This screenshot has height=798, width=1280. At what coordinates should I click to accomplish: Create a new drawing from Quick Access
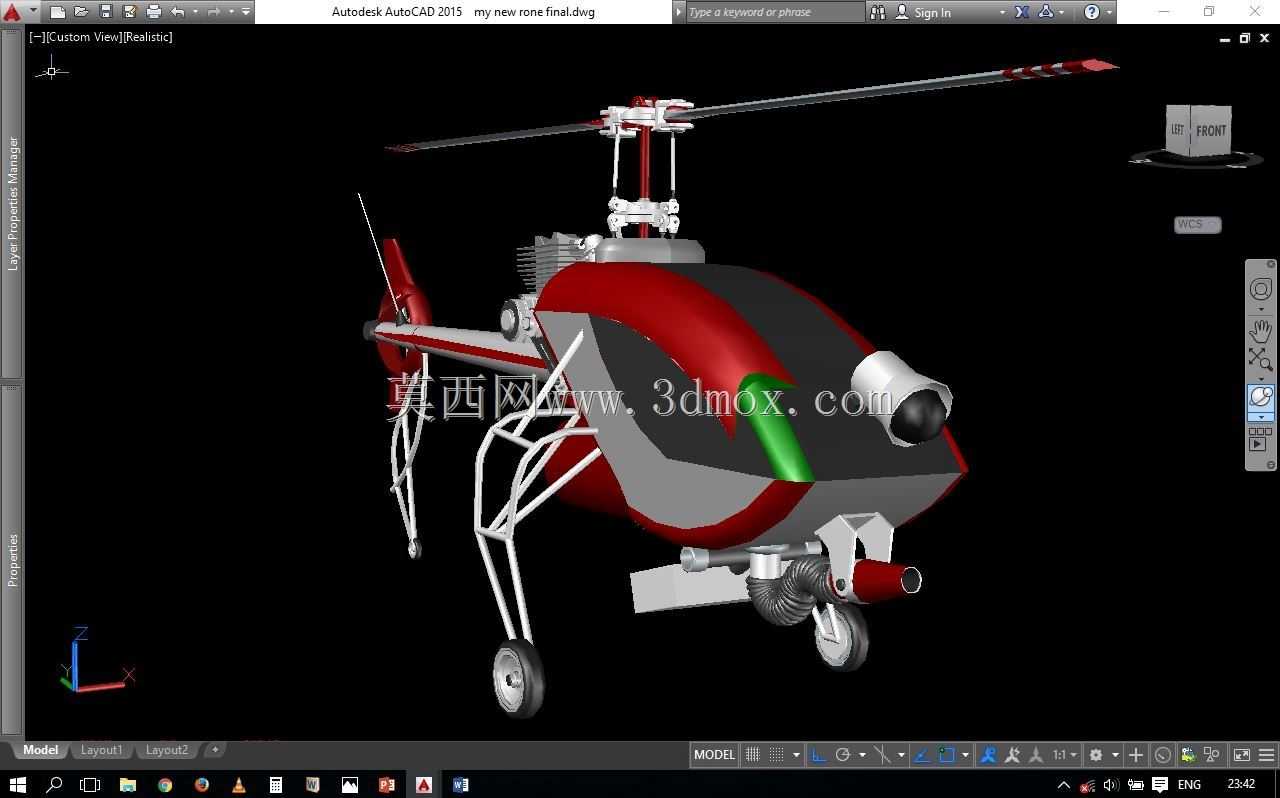point(58,12)
